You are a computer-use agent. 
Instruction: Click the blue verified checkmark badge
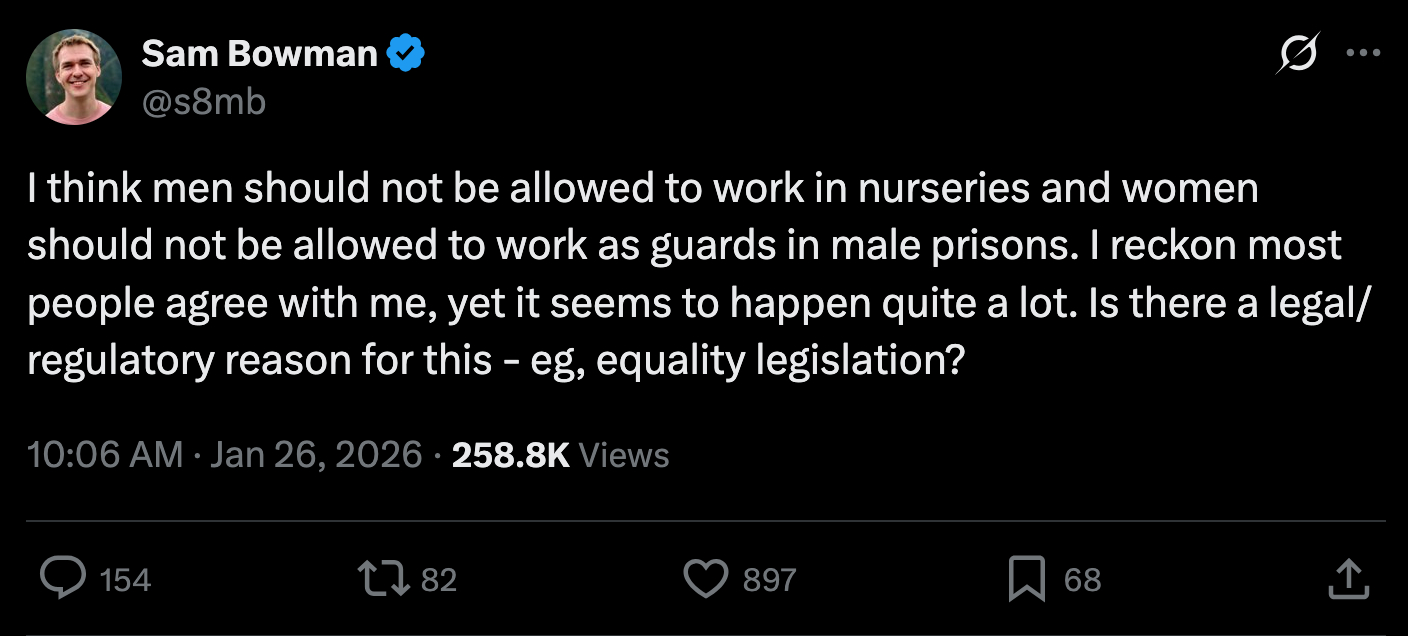406,54
